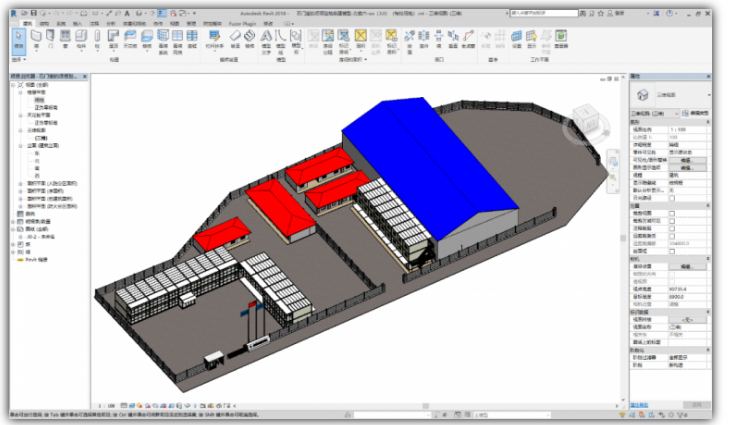
Task: Select the Railing tool
Action: click(214, 39)
